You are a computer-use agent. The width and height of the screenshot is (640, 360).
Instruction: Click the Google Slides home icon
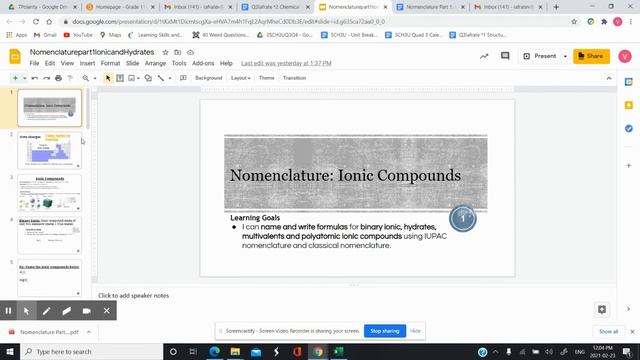click(x=15, y=56)
